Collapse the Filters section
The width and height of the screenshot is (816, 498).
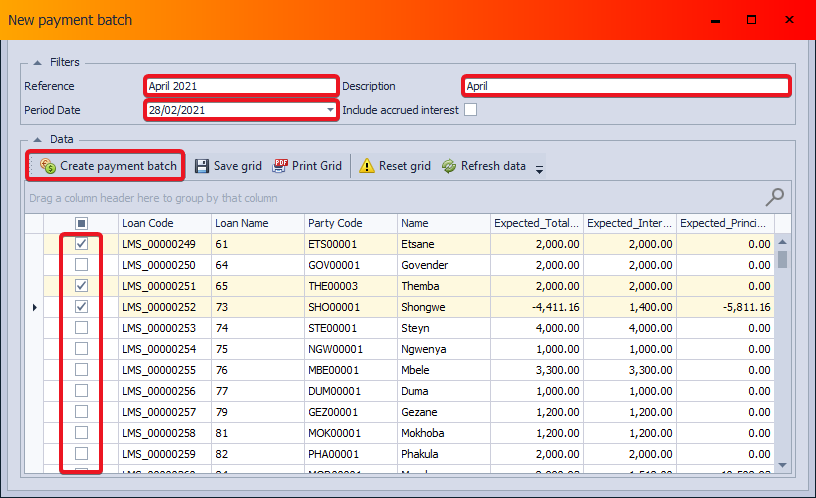(38, 62)
